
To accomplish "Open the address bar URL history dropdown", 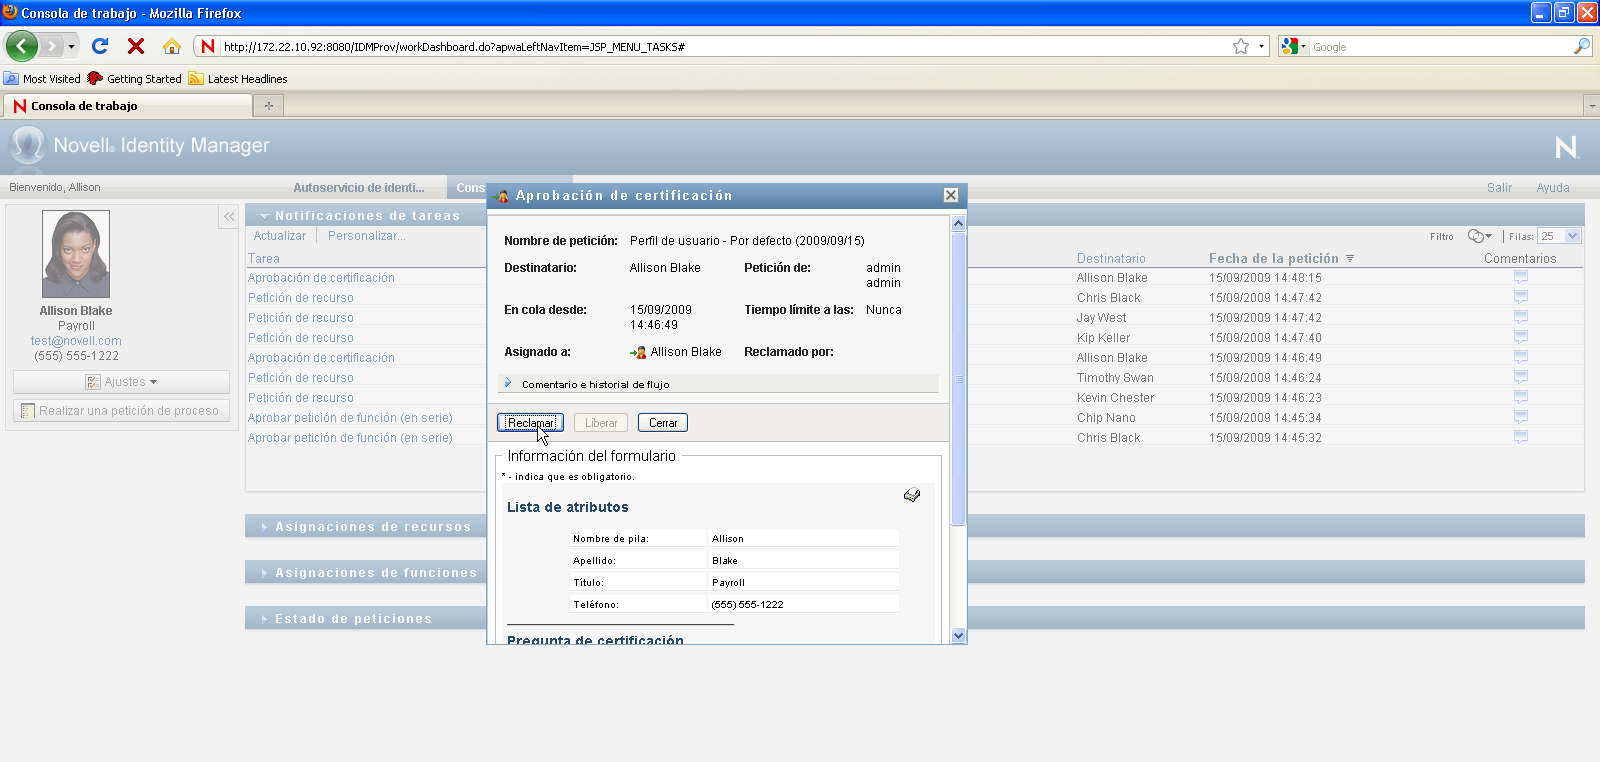I will point(1261,46).
